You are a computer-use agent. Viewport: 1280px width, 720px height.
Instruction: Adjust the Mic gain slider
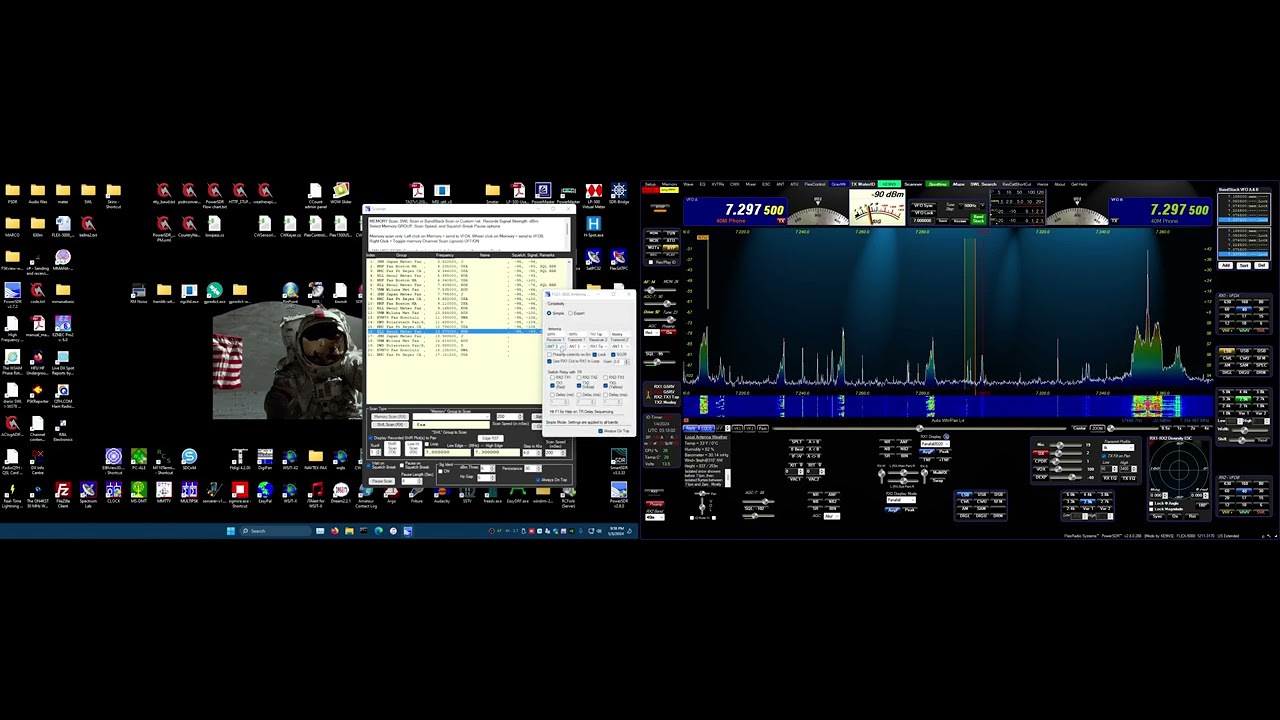(1066, 445)
